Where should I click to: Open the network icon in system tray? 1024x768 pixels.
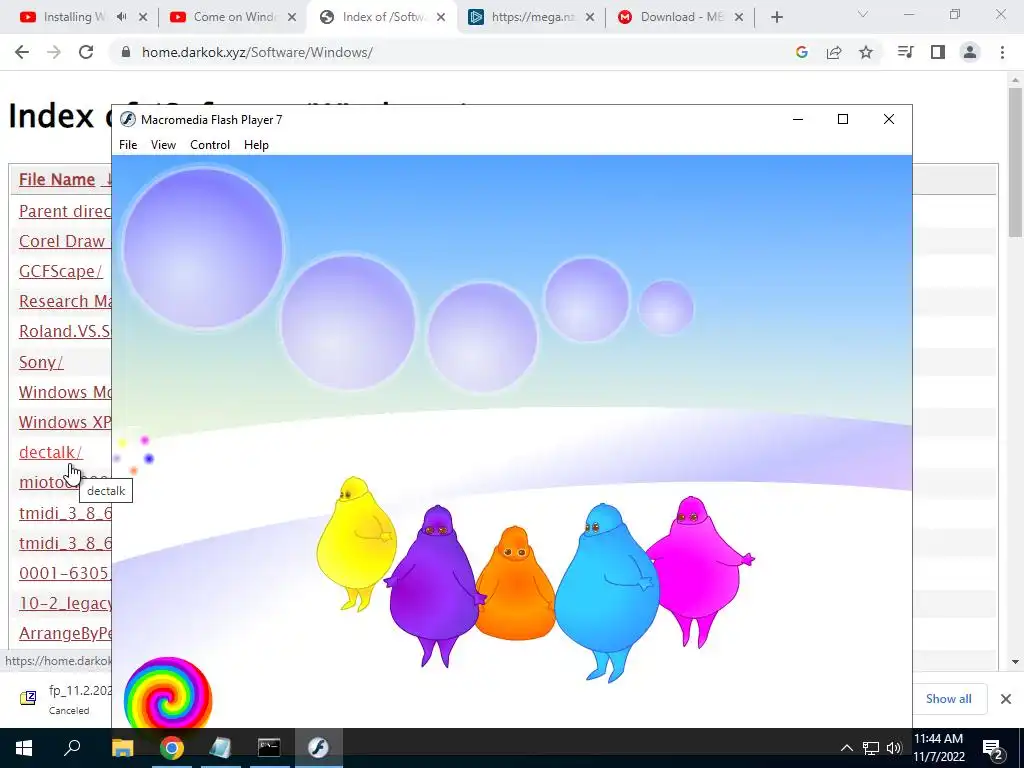[x=871, y=748]
